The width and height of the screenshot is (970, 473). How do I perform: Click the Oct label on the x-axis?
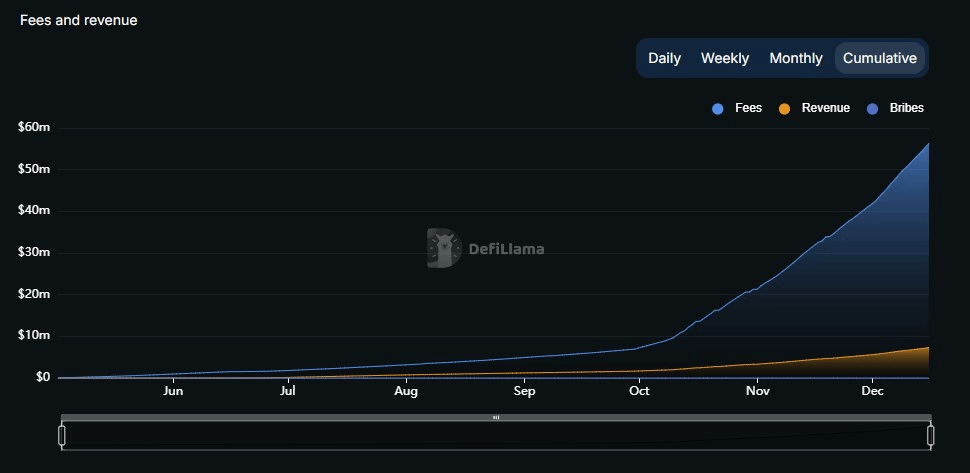pyautogui.click(x=638, y=391)
